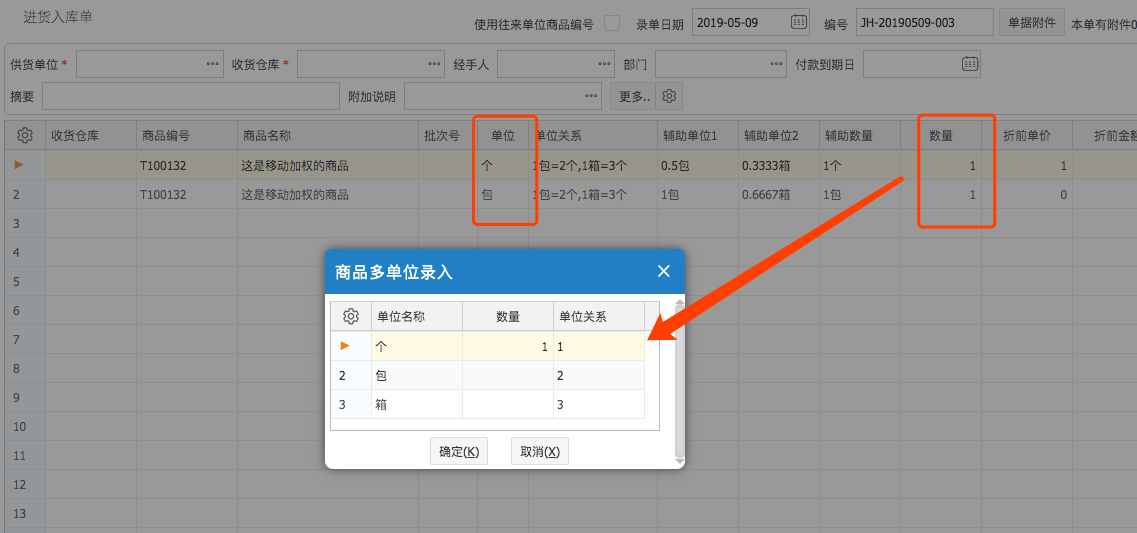Click the ellipsis in 供货单位 field

(212, 64)
